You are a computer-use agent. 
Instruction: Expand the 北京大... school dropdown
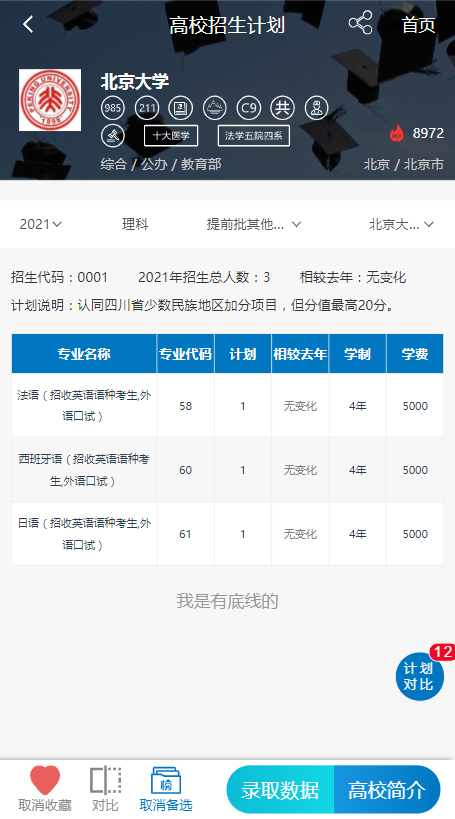(401, 224)
